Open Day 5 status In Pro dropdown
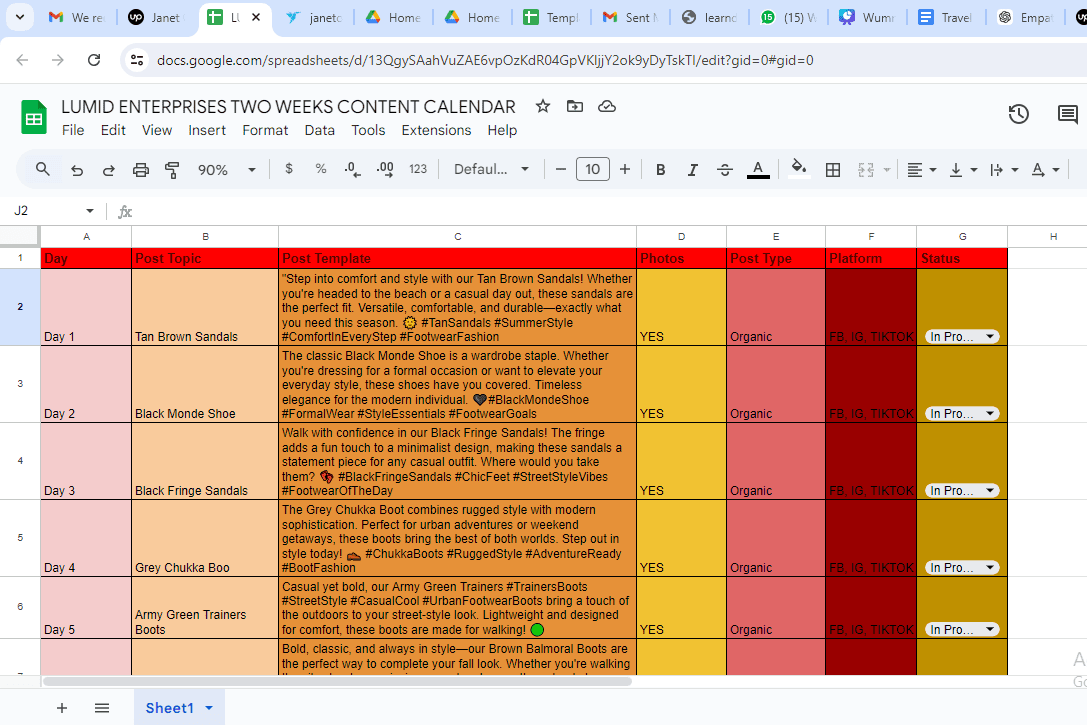 tap(962, 629)
